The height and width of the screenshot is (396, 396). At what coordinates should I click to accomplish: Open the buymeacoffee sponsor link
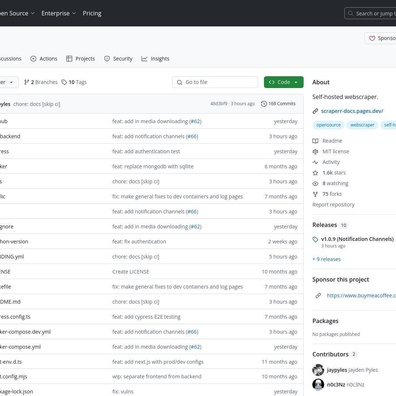pyautogui.click(x=361, y=295)
